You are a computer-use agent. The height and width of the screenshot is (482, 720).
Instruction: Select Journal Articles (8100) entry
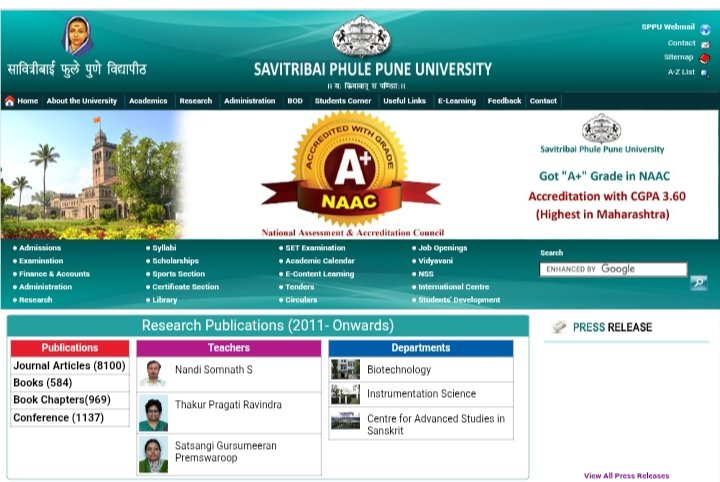pos(69,365)
